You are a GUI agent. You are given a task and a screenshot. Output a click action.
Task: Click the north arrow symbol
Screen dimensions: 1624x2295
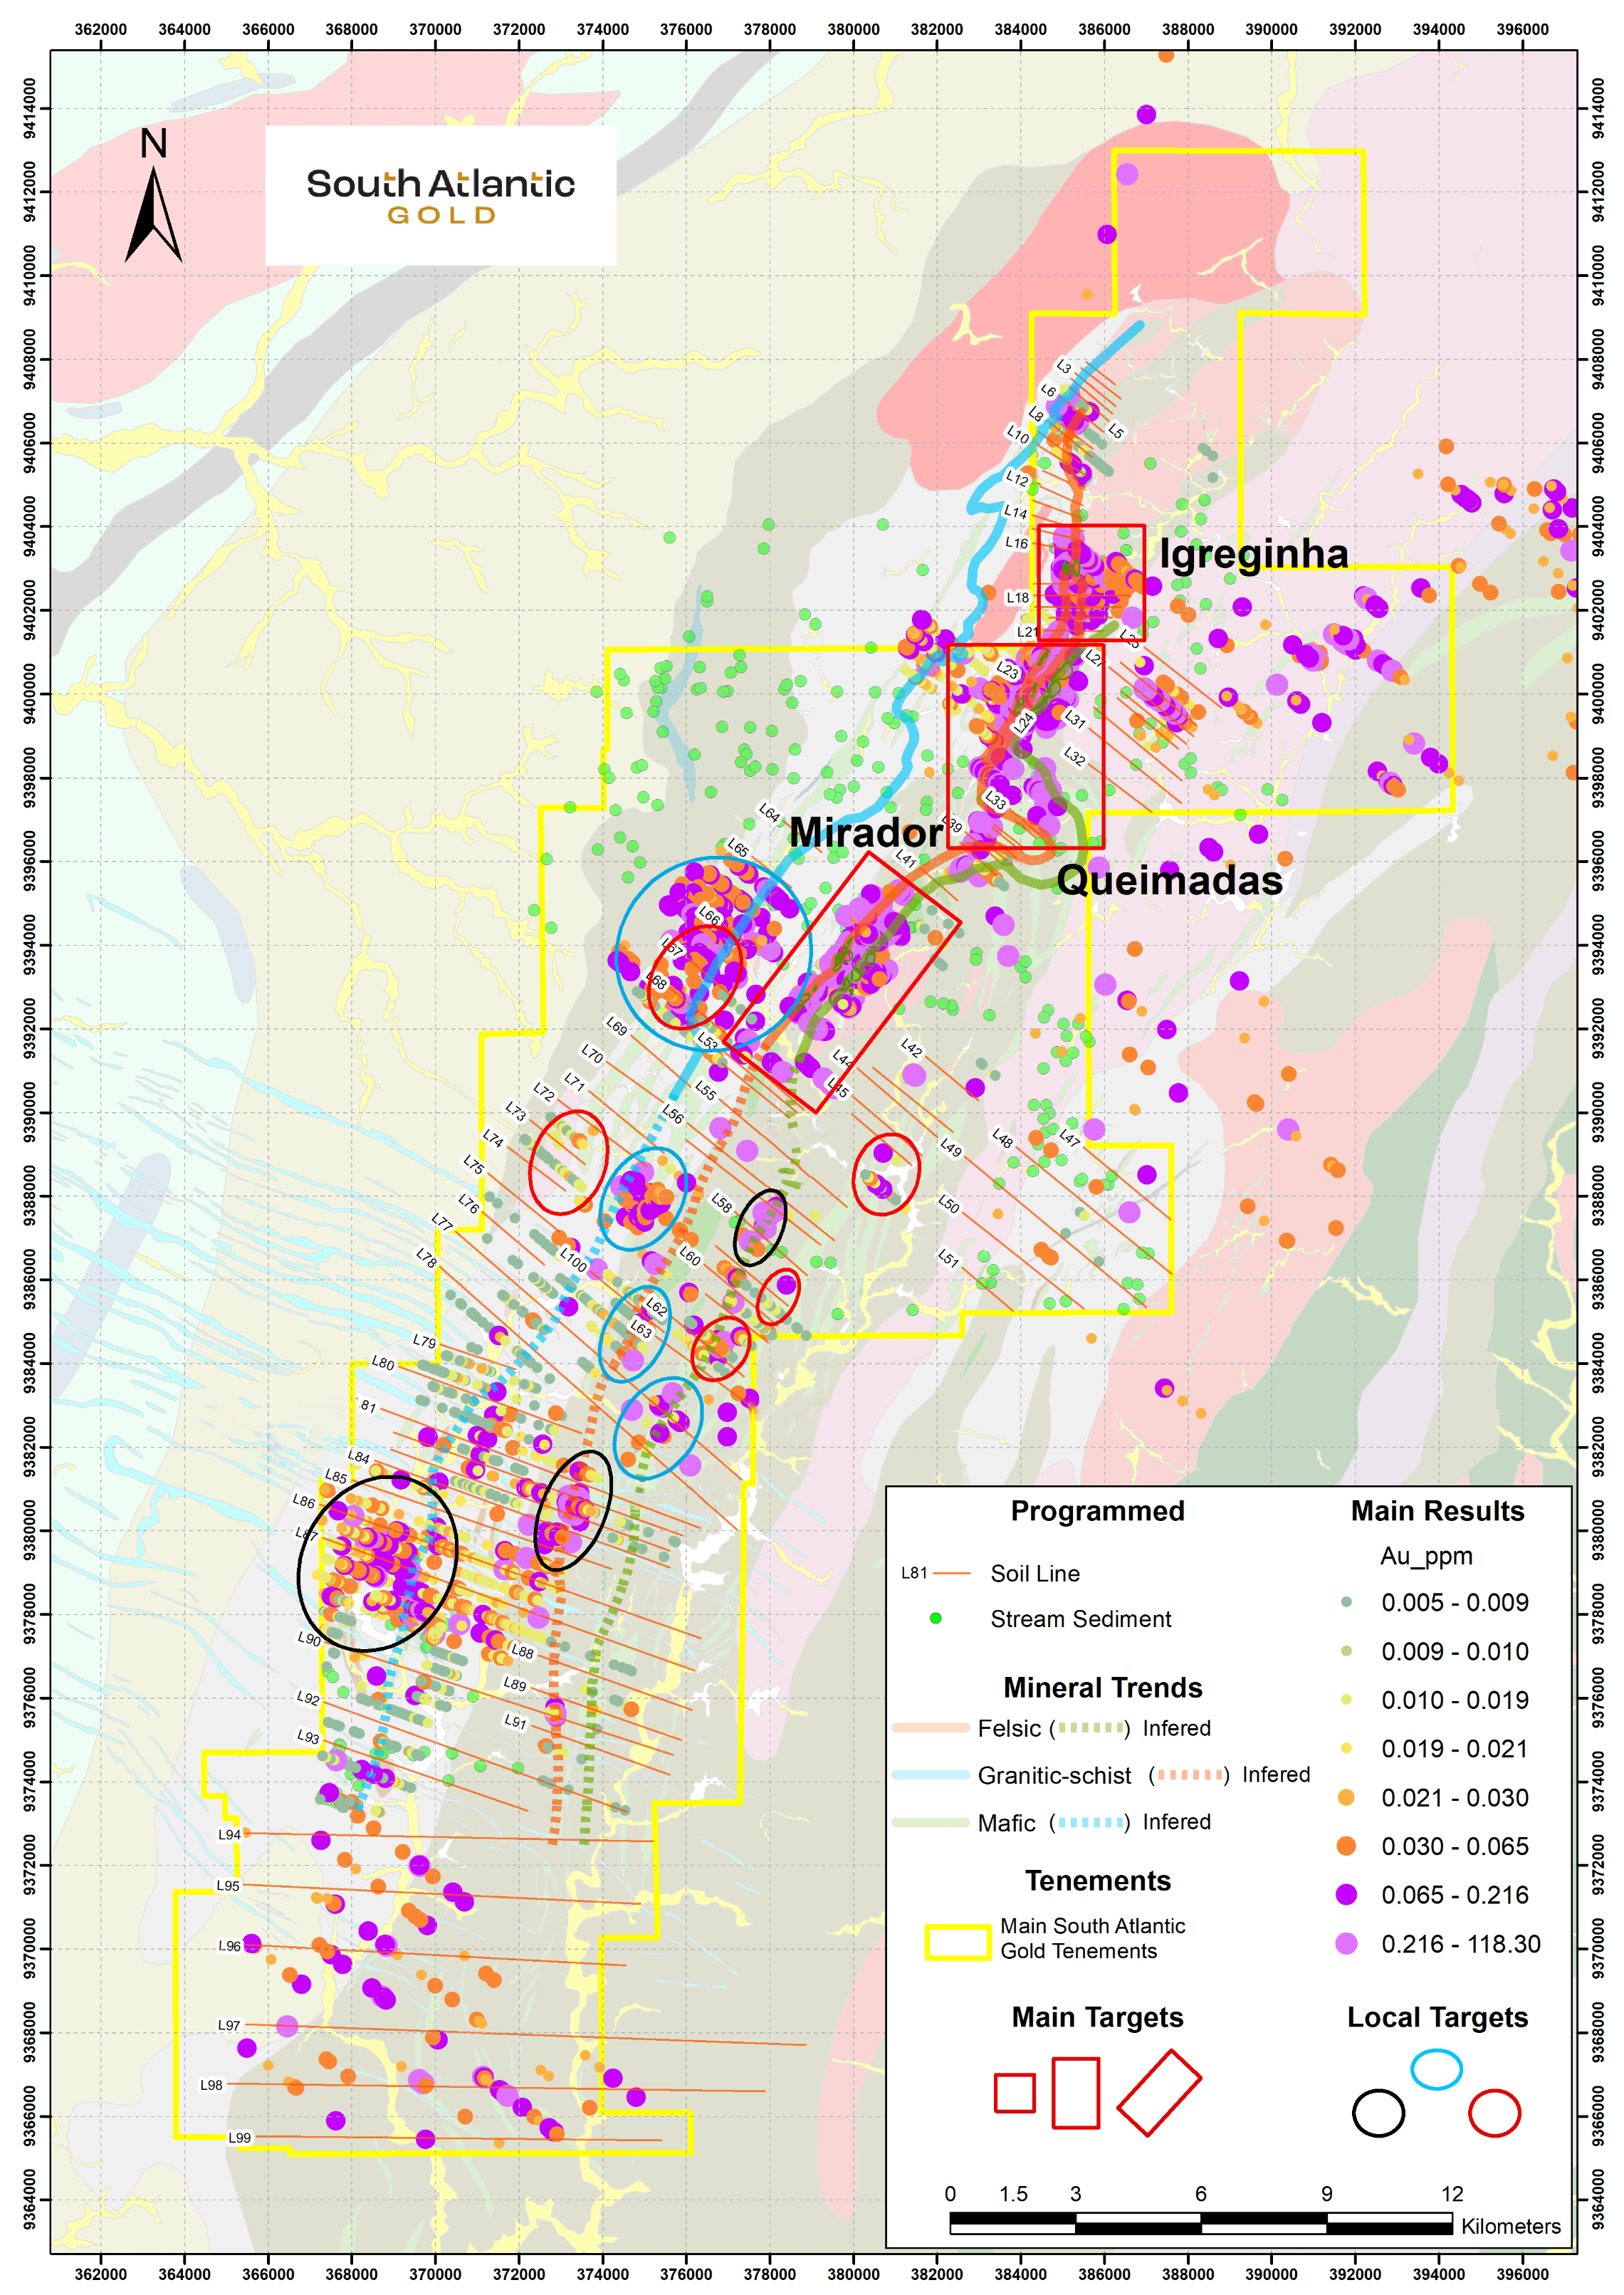pyautogui.click(x=153, y=213)
